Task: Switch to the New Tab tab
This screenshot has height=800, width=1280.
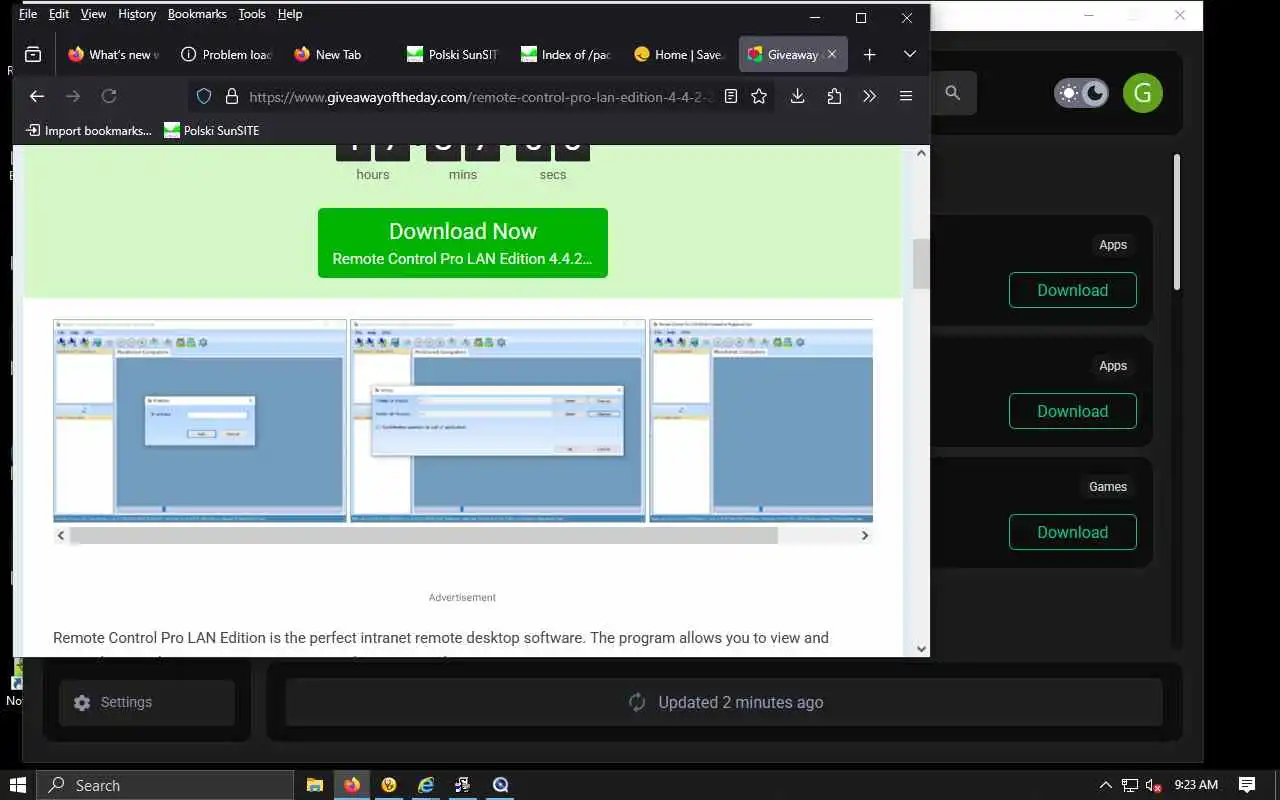Action: [340, 55]
